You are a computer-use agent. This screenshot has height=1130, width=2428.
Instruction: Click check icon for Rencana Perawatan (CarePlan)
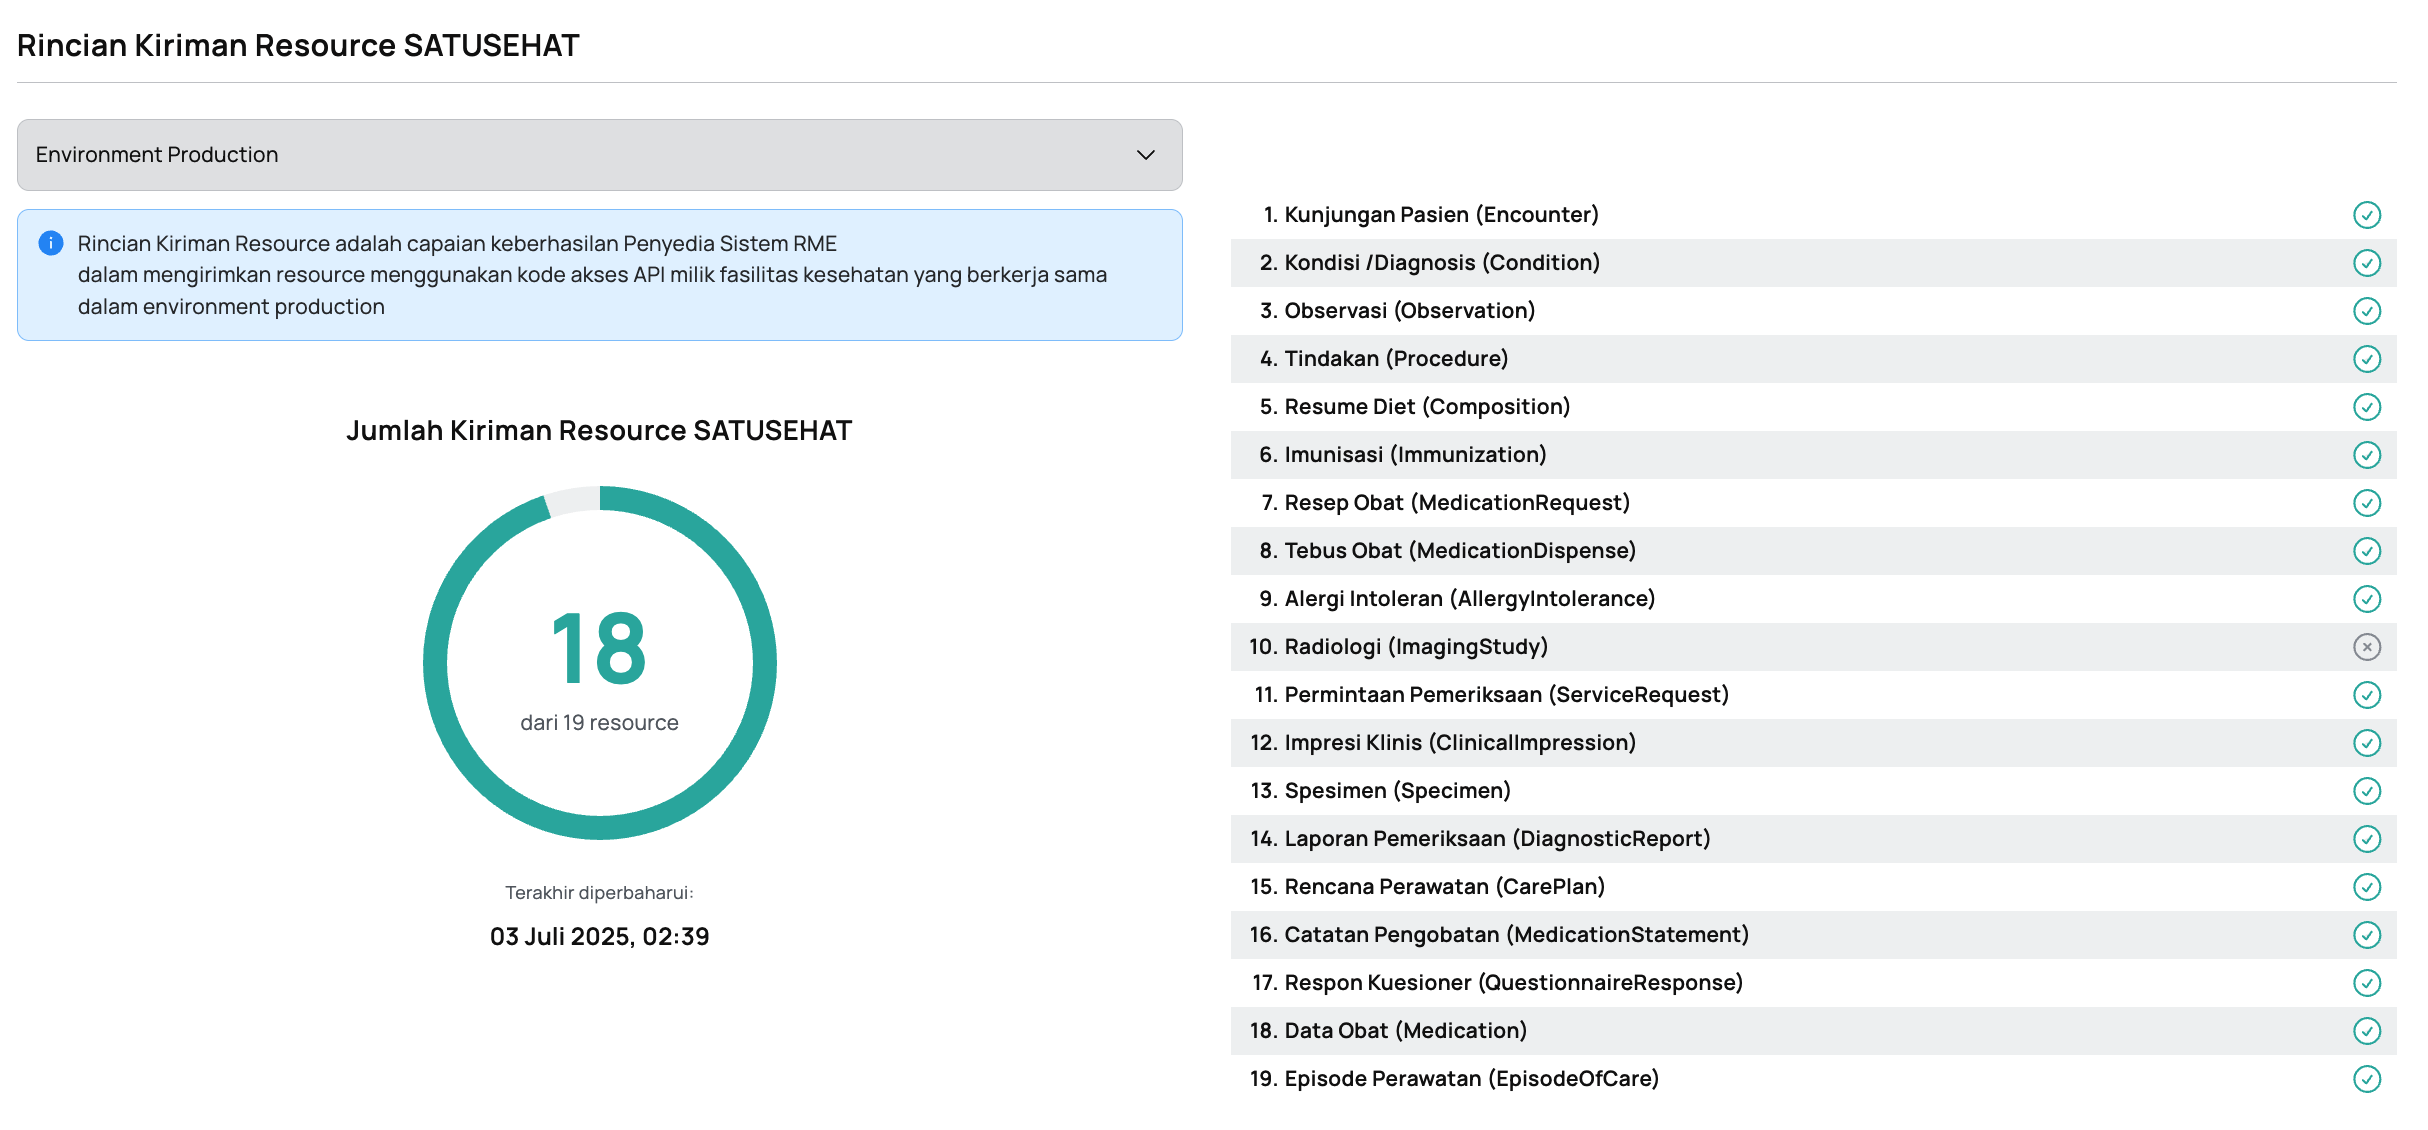pyautogui.click(x=2366, y=887)
